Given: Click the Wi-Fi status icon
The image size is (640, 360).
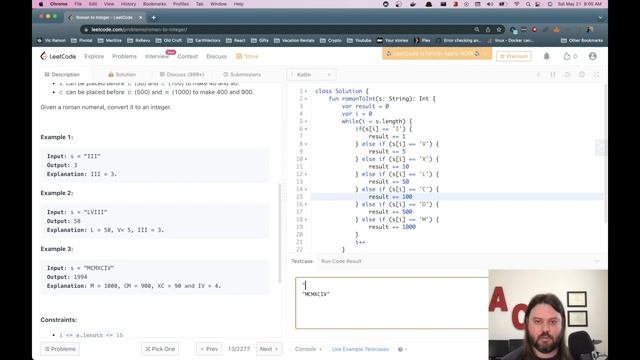Looking at the screenshot, I should pyautogui.click(x=516, y=4).
